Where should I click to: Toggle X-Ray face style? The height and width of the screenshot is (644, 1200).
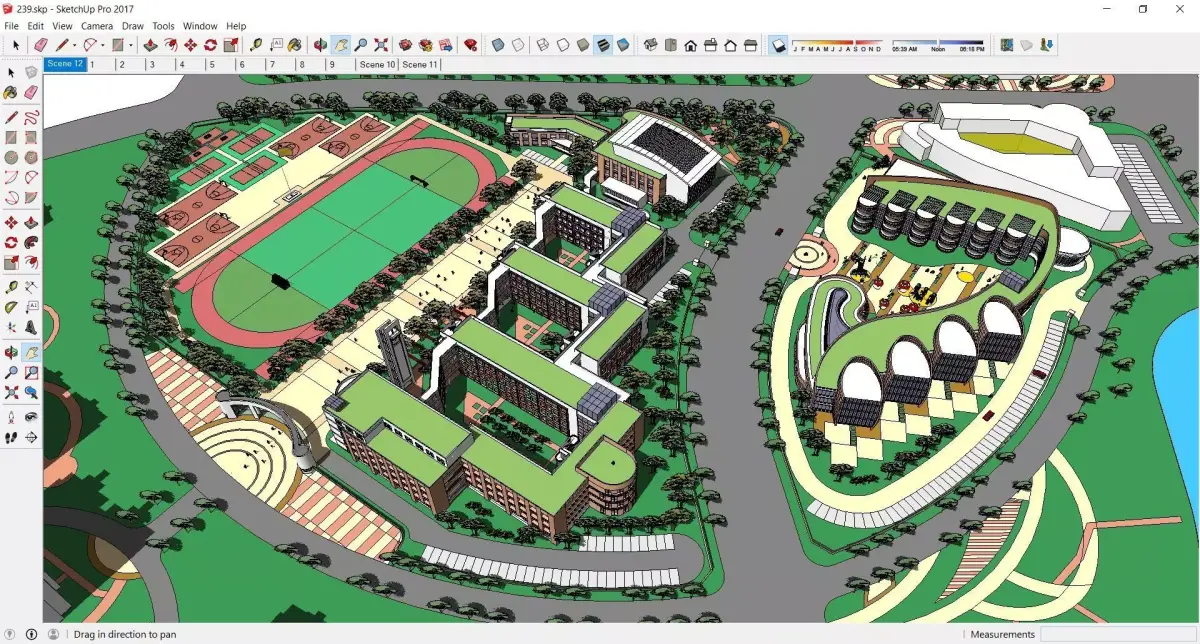[x=497, y=45]
